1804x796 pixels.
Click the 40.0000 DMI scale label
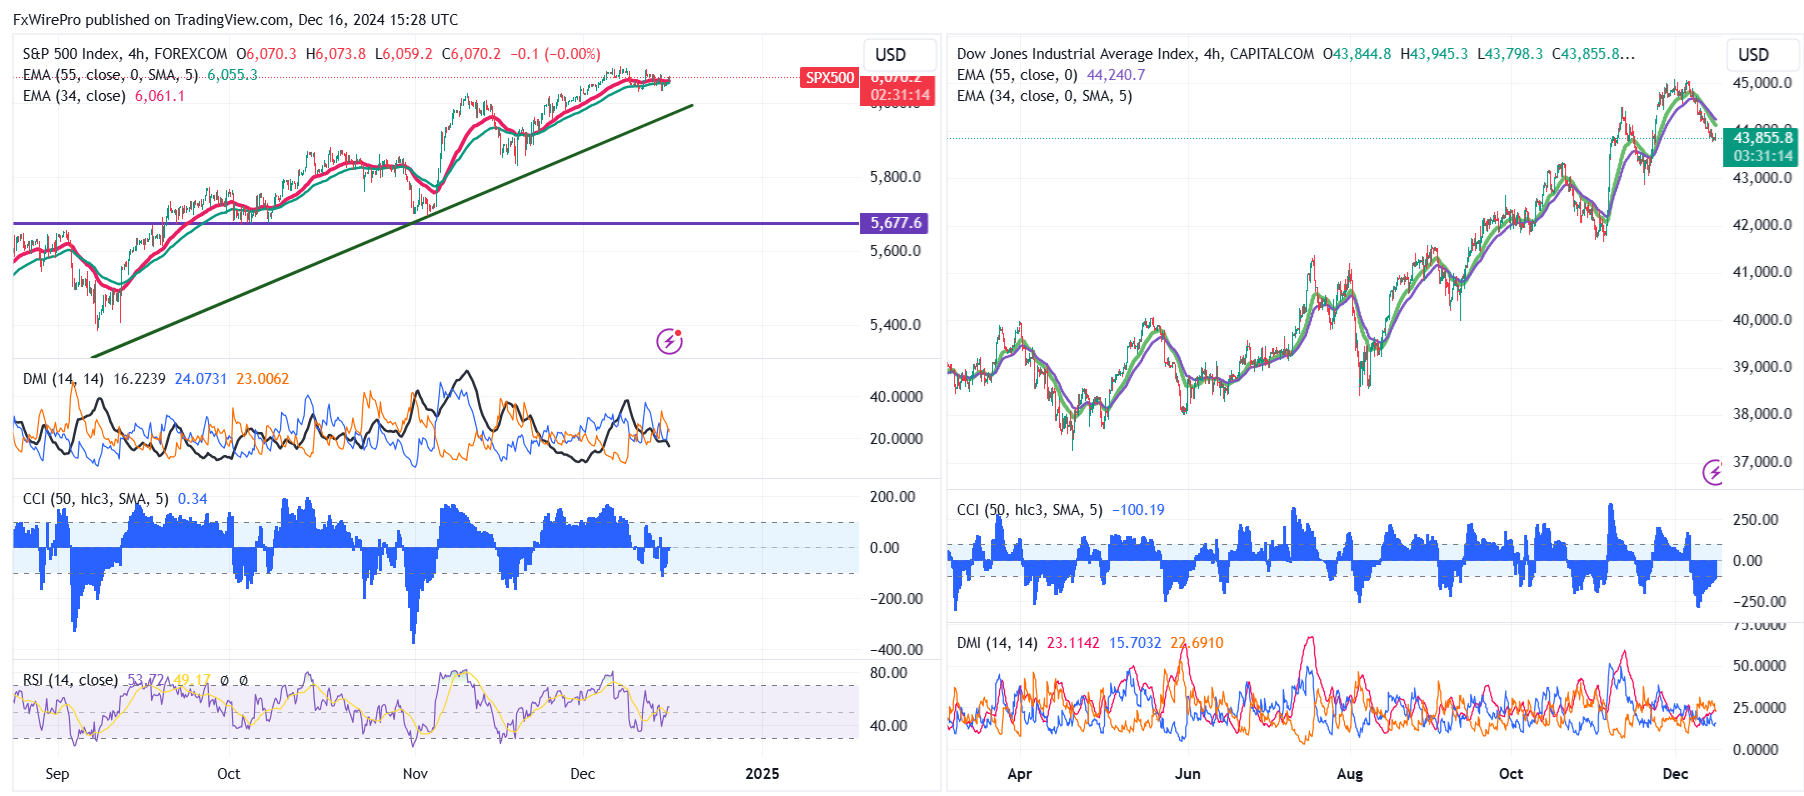click(x=896, y=397)
